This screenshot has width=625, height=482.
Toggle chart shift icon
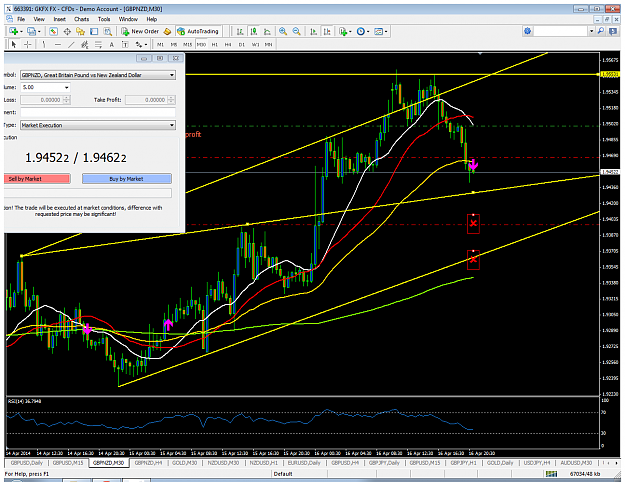[327, 31]
